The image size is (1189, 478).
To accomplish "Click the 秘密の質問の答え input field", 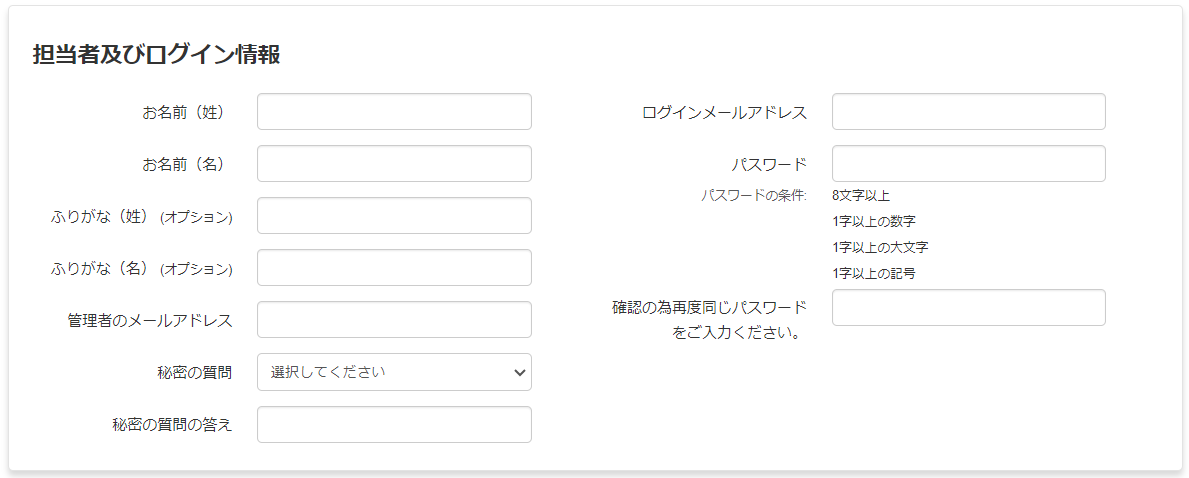I will tap(394, 424).
